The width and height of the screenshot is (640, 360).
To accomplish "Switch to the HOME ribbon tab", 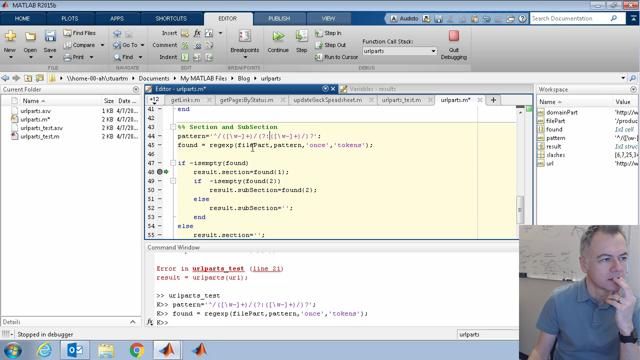I will click(x=22, y=19).
